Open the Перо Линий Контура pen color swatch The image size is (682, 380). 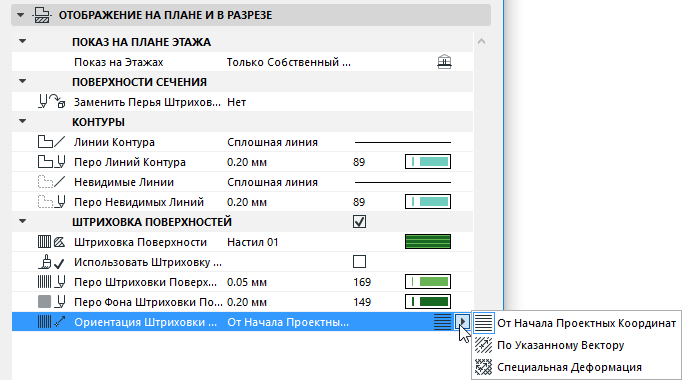pos(428,162)
